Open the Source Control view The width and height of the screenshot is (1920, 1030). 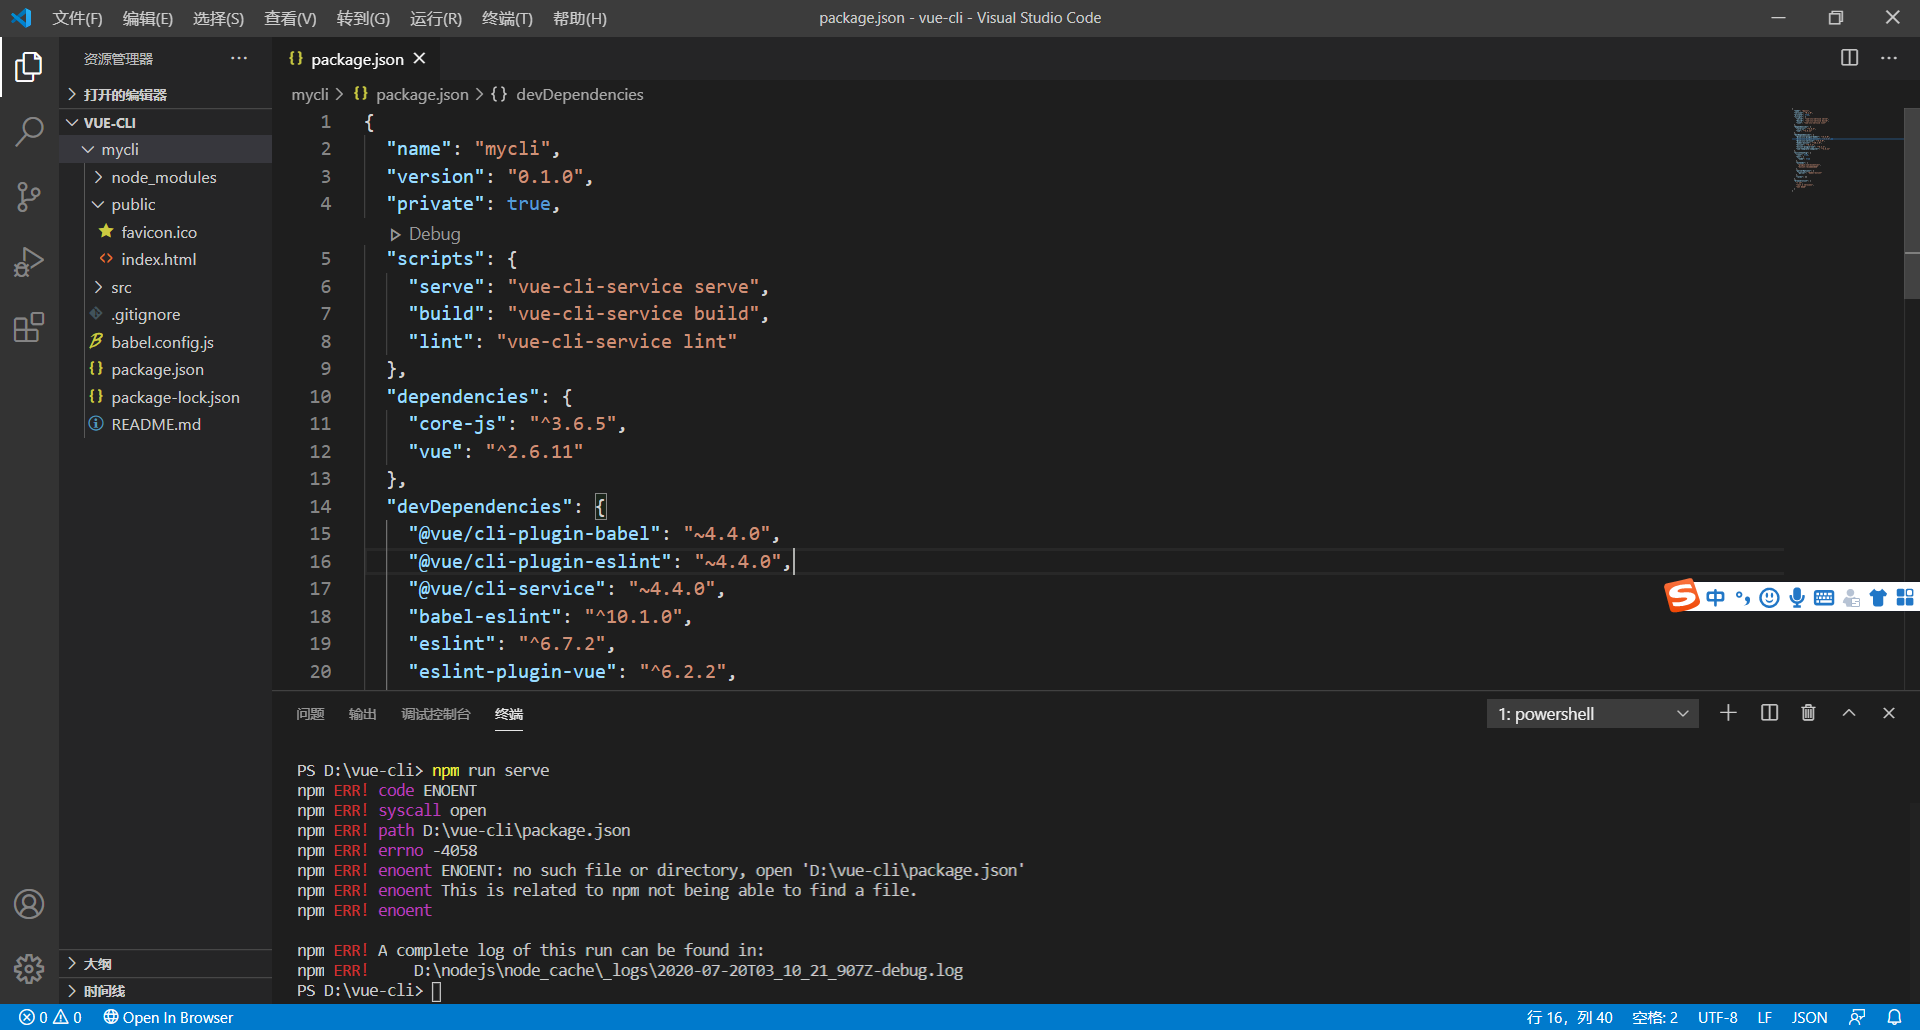(x=29, y=196)
